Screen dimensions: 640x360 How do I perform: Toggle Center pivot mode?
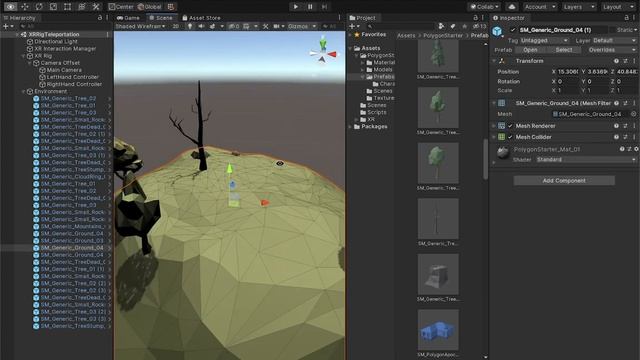click(121, 7)
